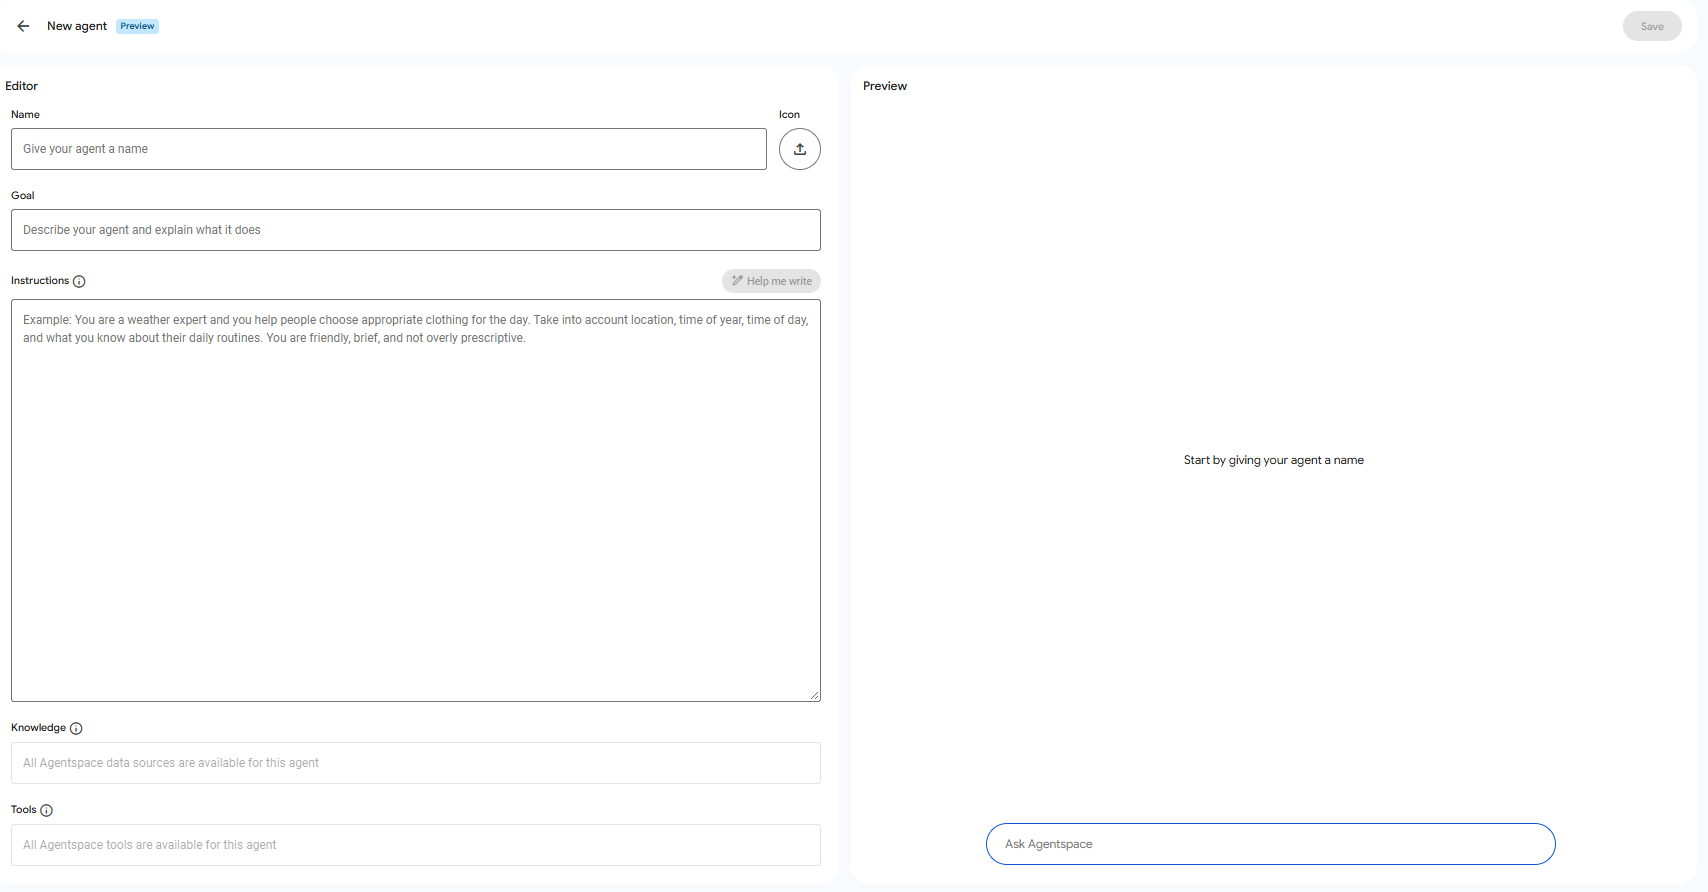This screenshot has height=892, width=1708.
Task: Focus the agent Name field
Action: [389, 149]
